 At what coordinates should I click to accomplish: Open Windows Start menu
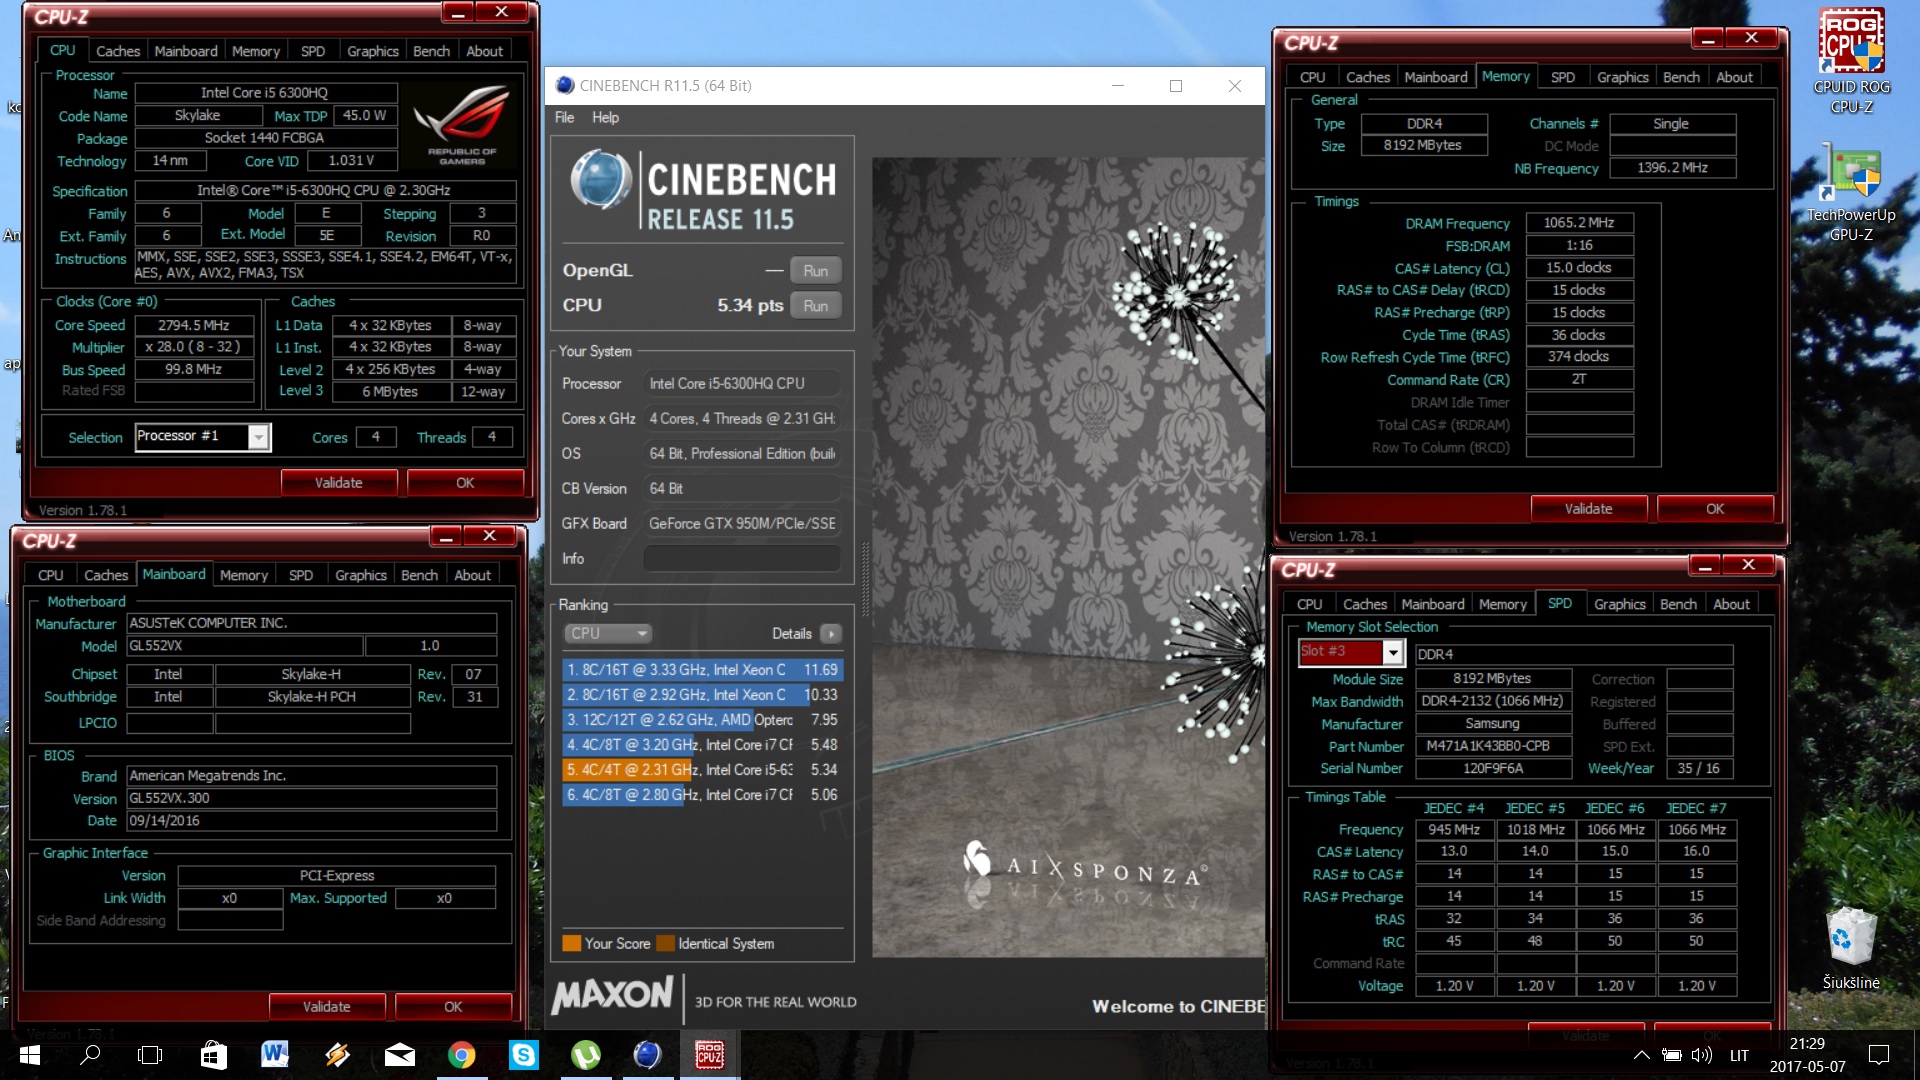tap(30, 1055)
